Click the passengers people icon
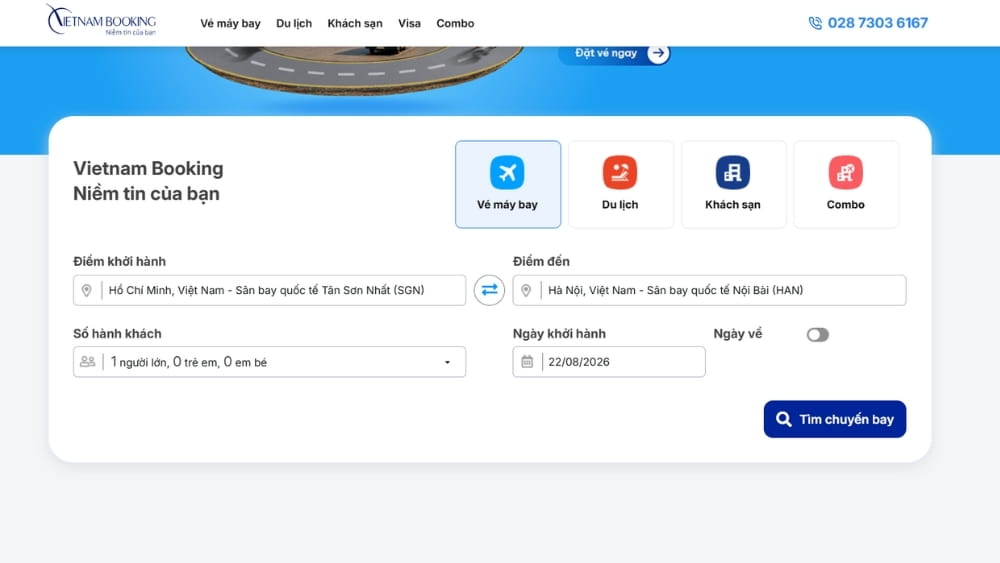 87,362
